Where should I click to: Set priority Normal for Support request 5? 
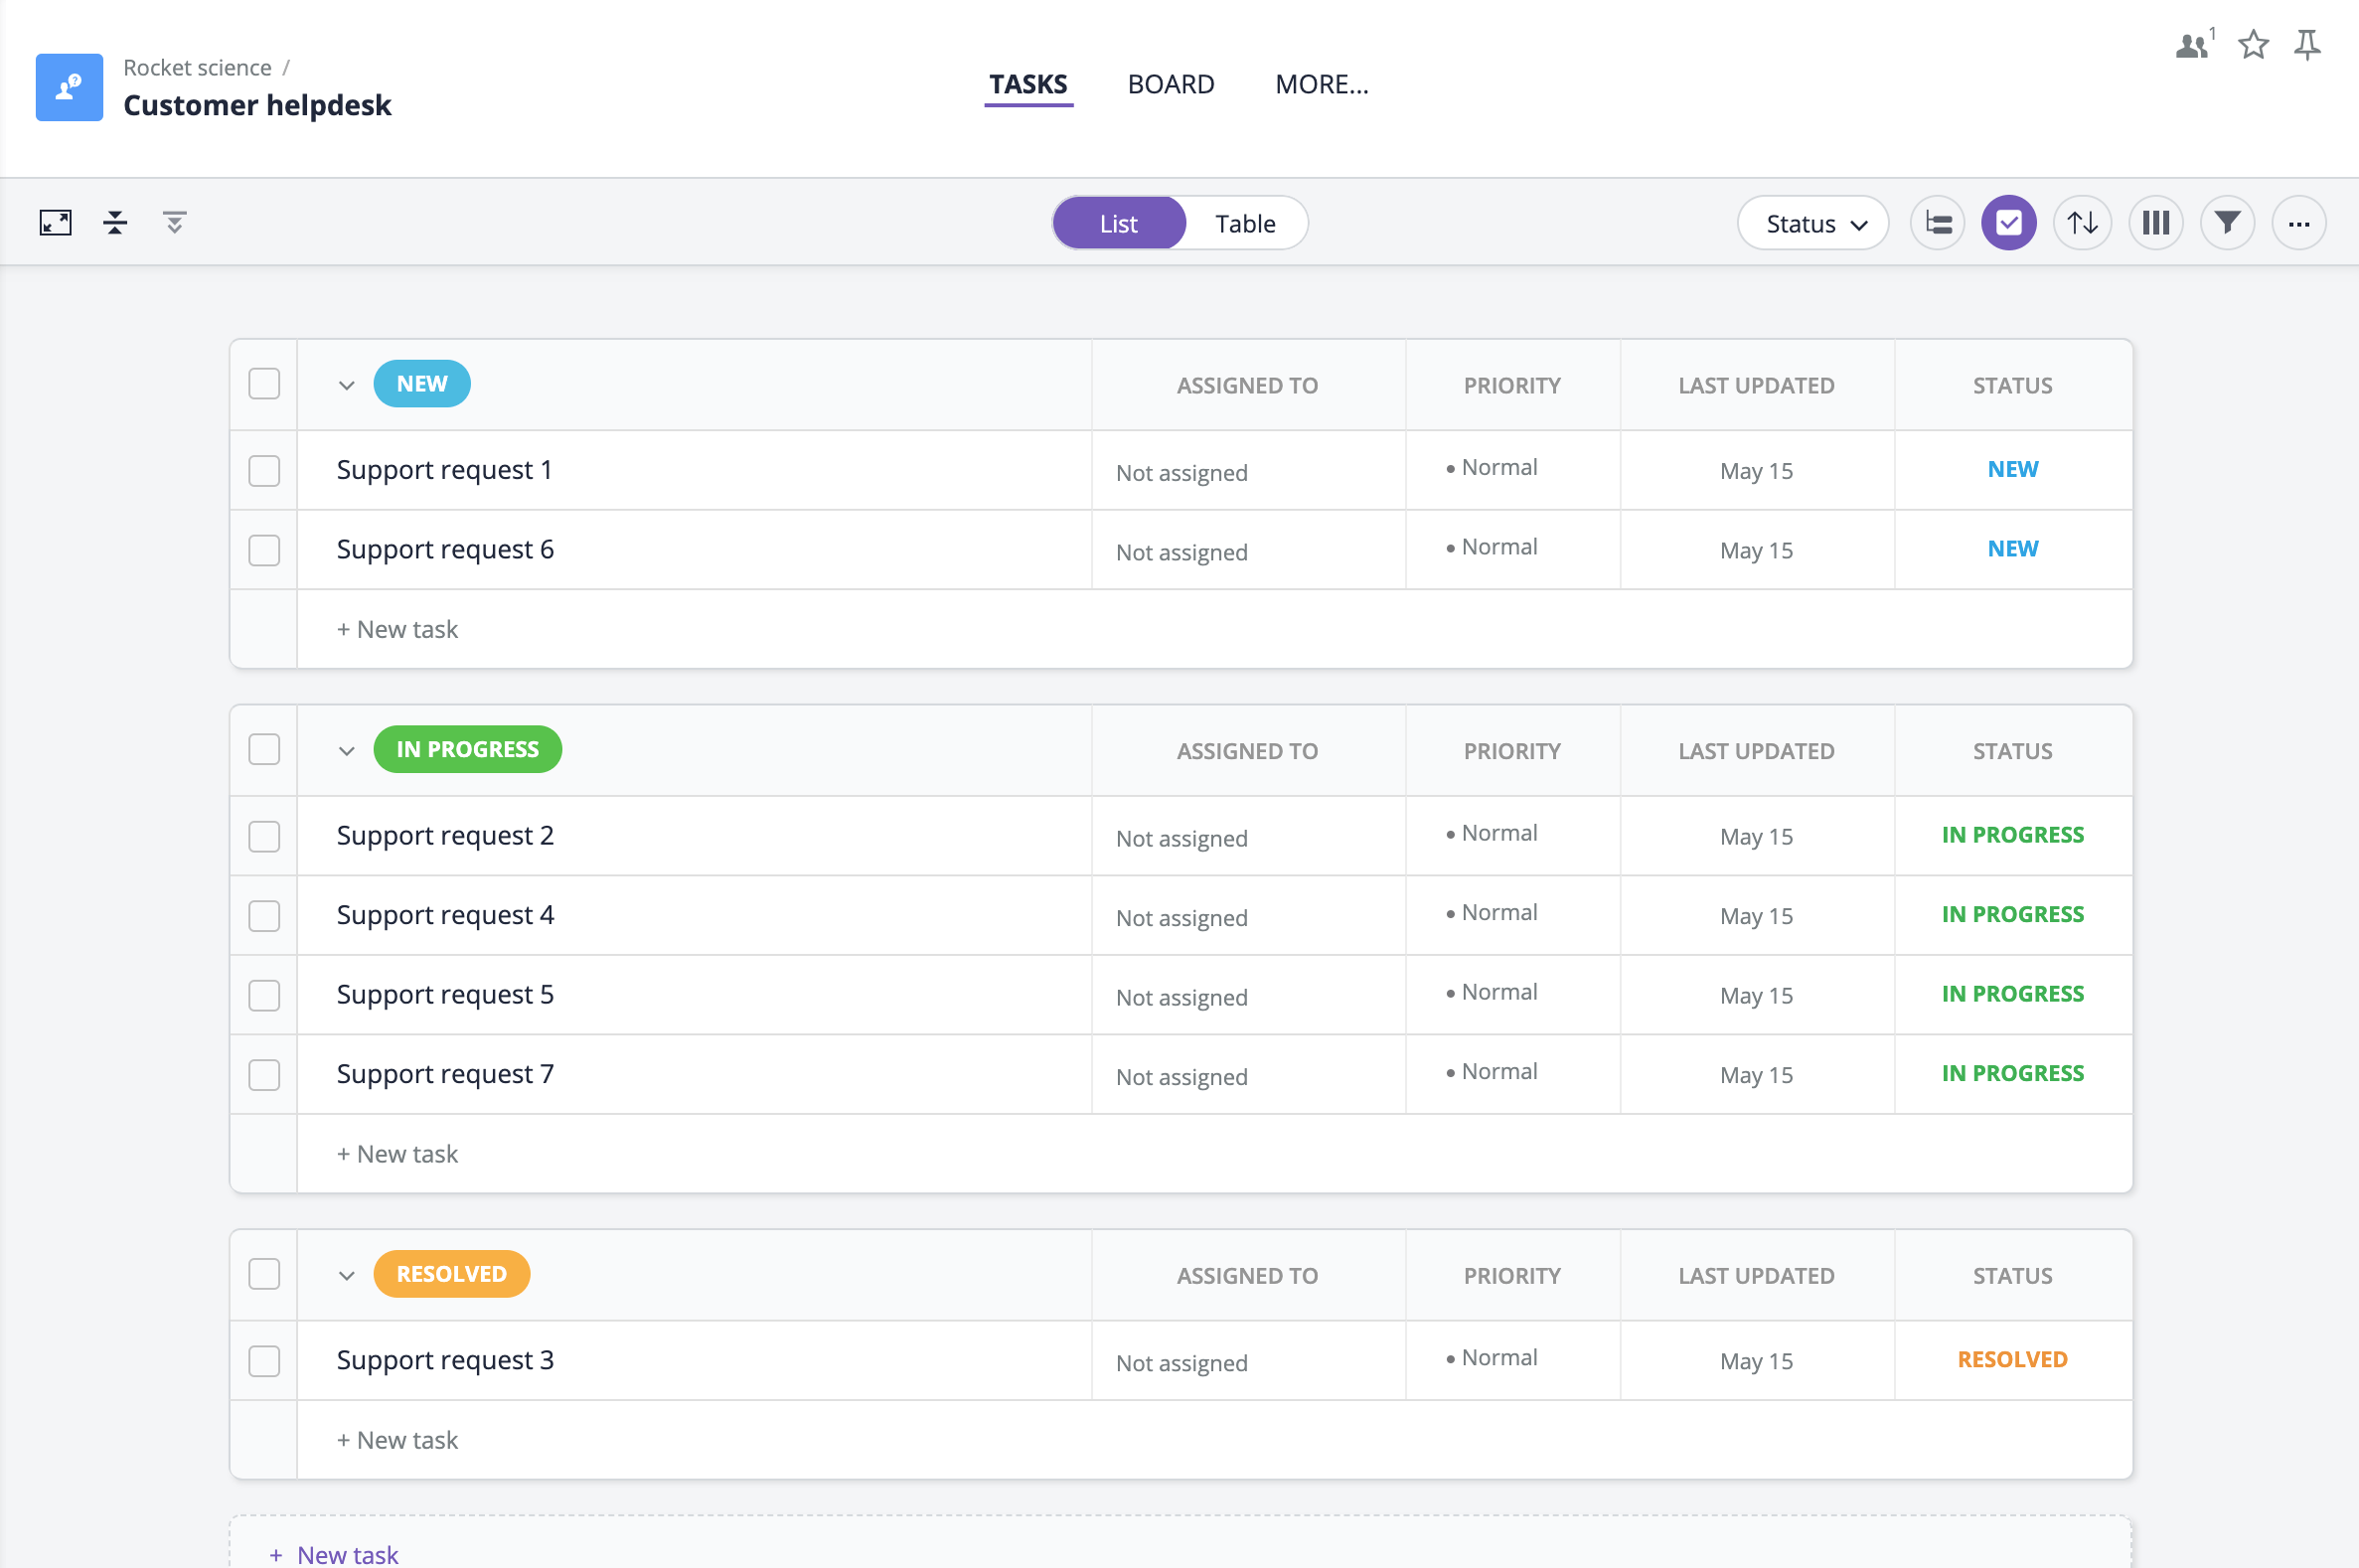tap(1491, 992)
